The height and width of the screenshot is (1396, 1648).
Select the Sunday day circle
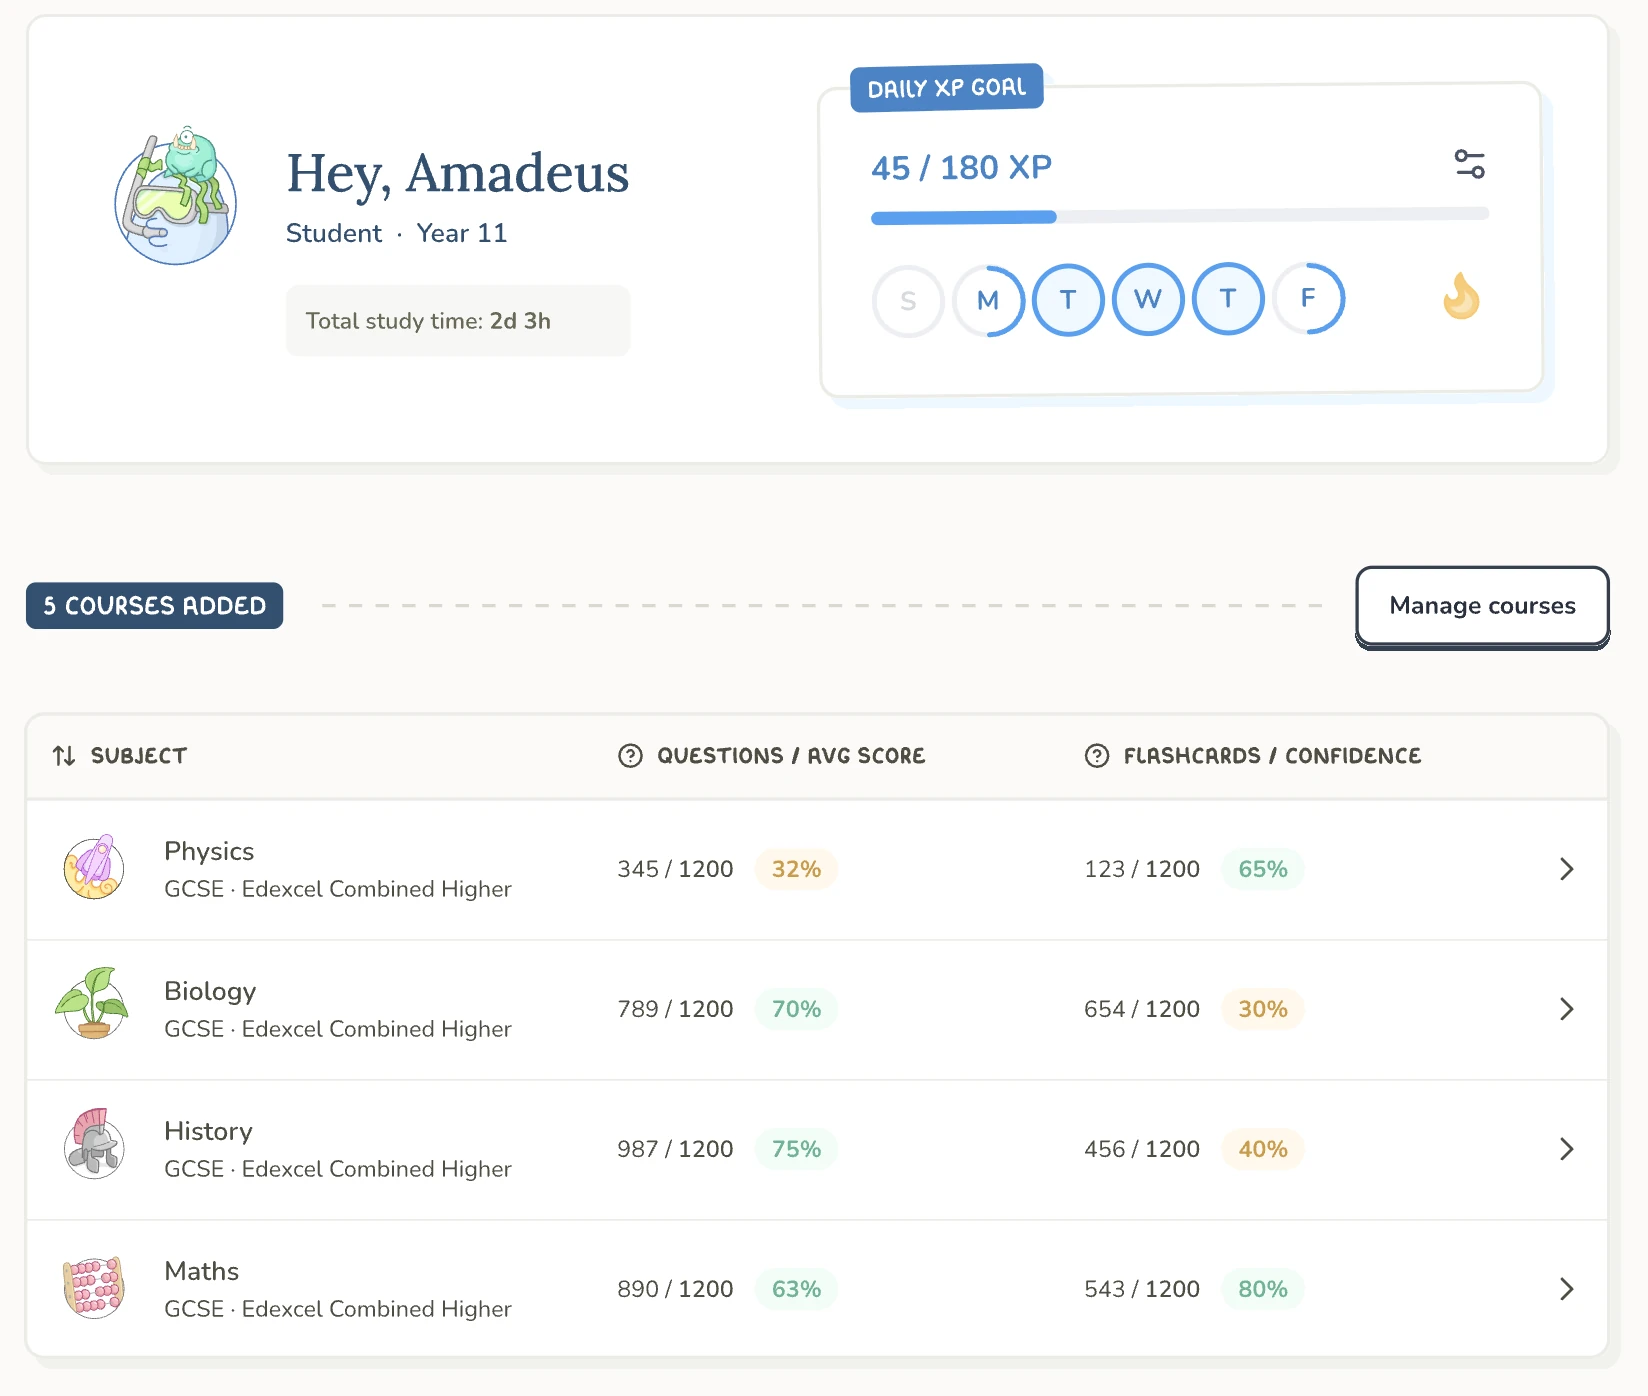tap(908, 300)
